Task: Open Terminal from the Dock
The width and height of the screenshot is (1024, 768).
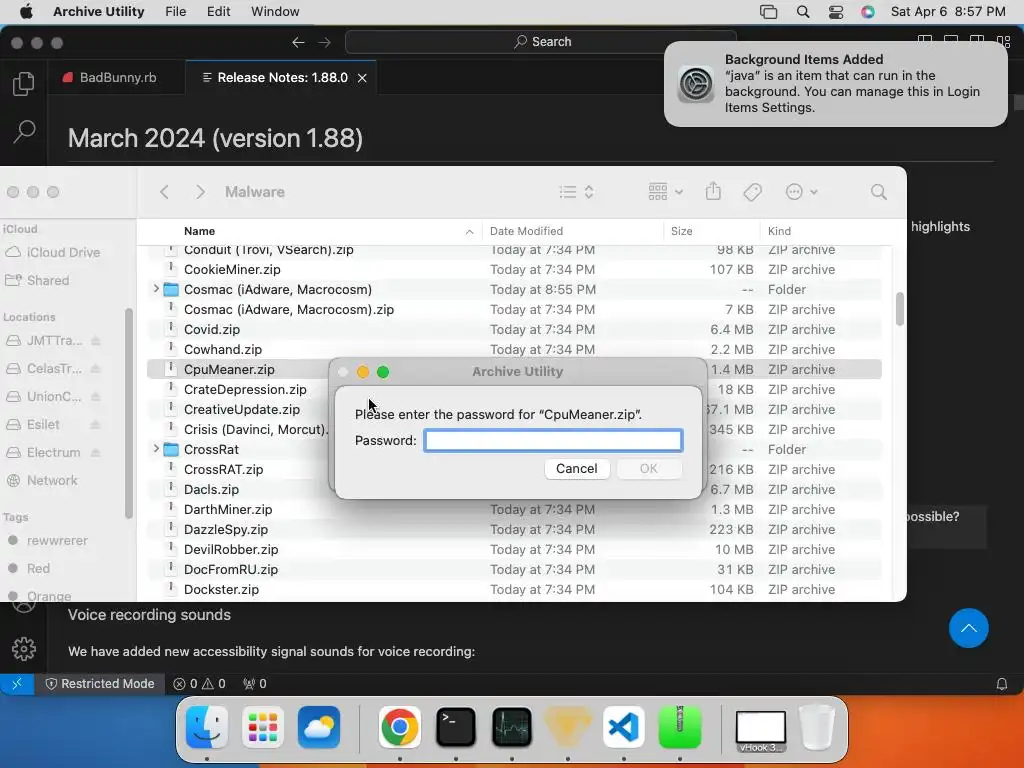Action: 455,727
